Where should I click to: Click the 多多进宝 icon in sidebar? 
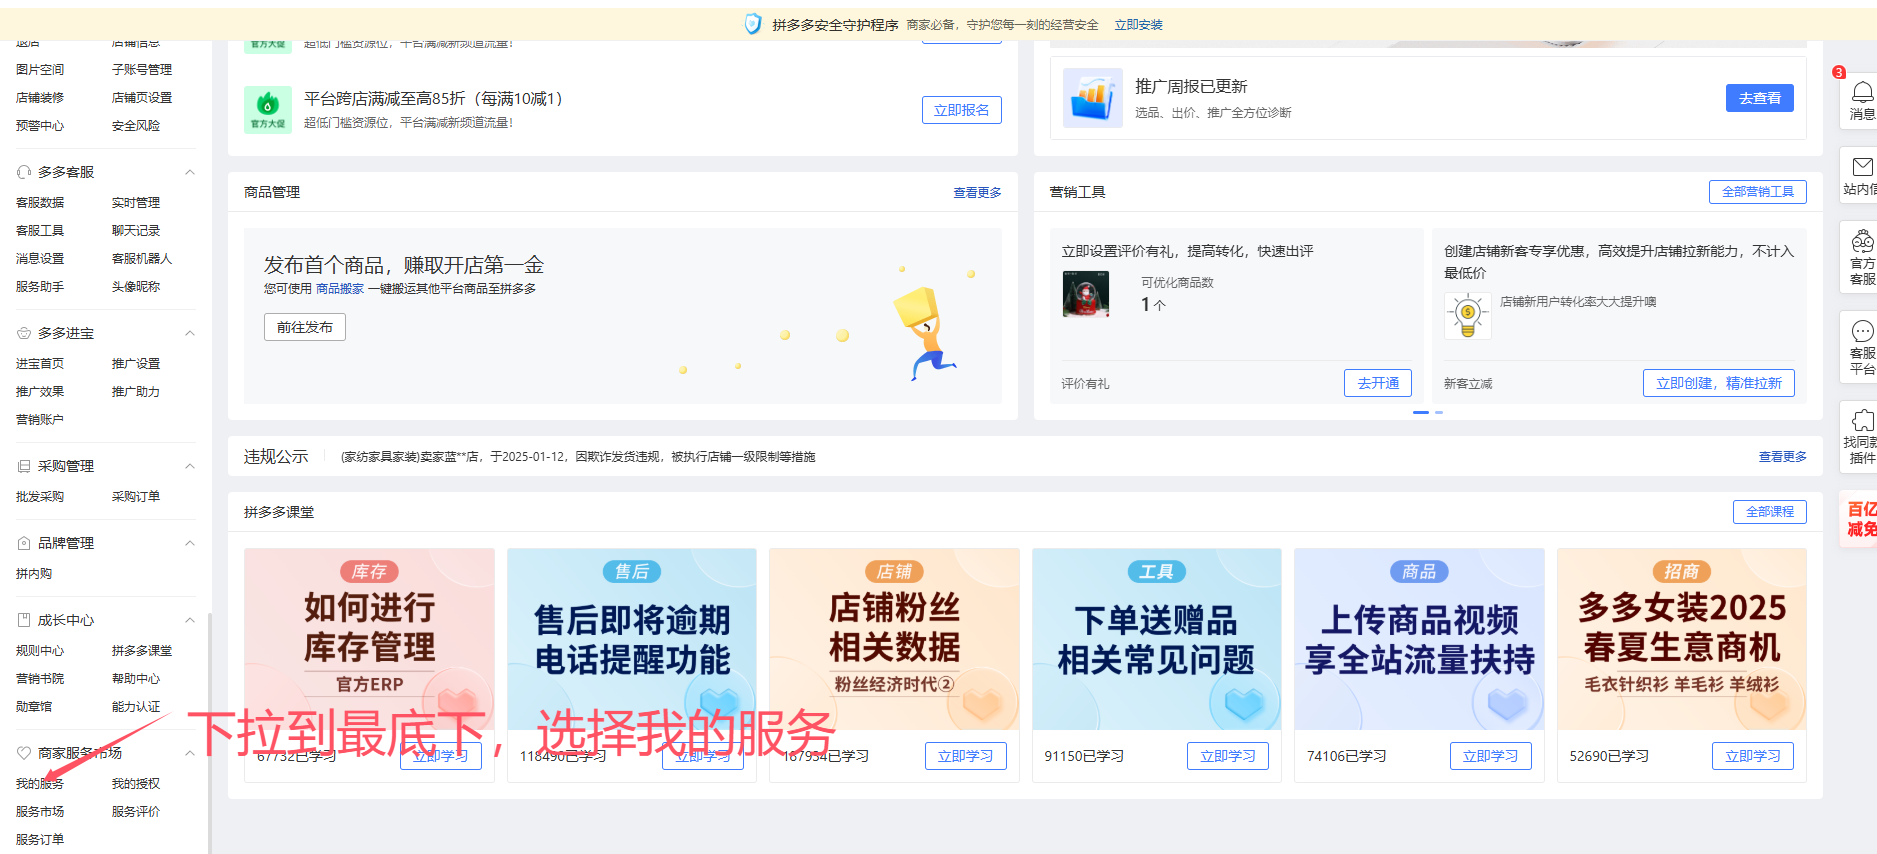pos(24,333)
